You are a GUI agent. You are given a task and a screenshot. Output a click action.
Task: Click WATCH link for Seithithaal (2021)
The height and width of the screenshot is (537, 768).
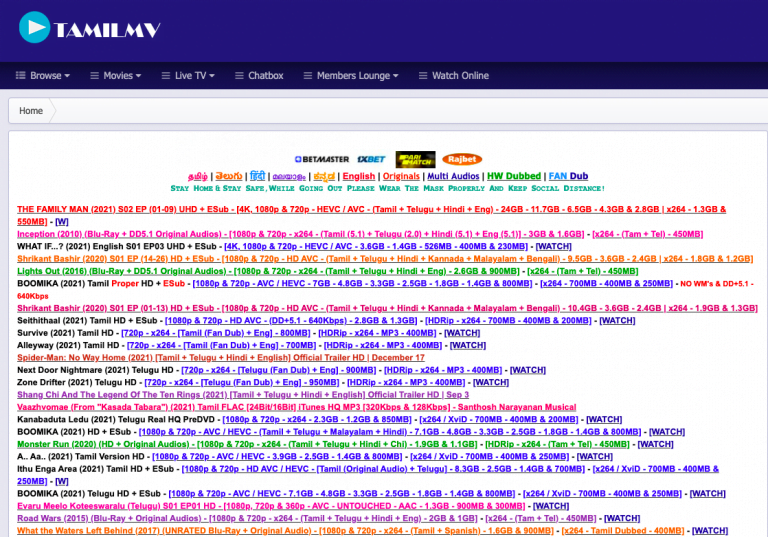coord(617,320)
